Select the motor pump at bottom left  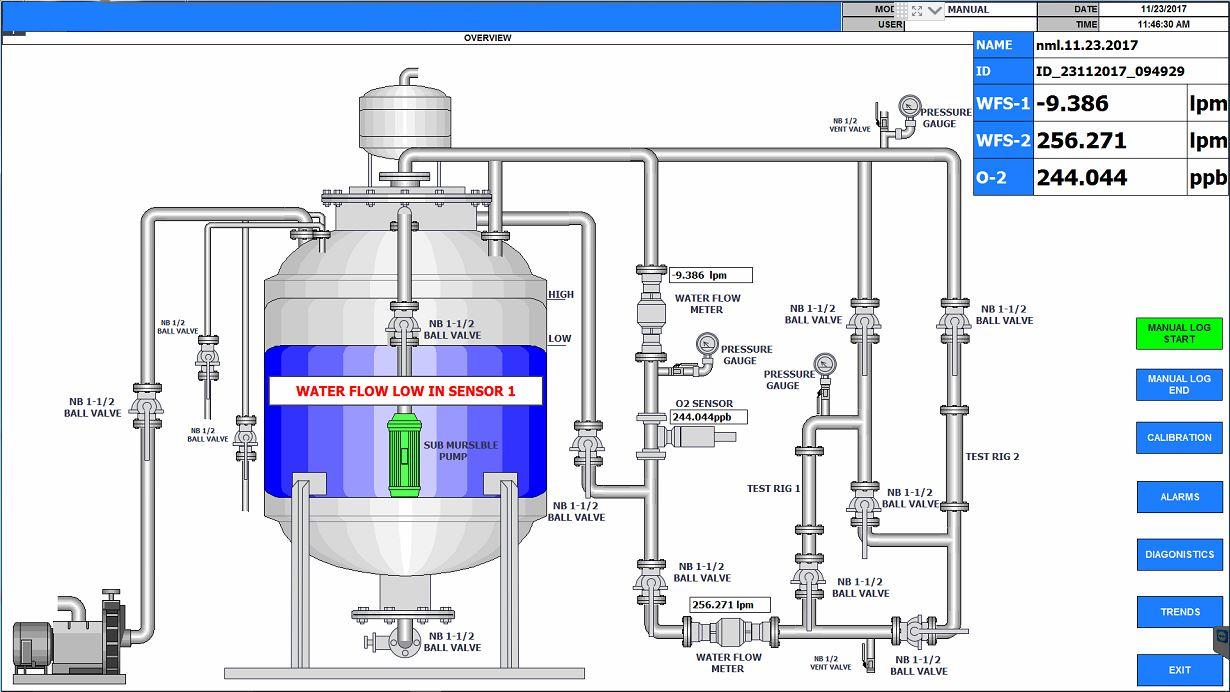pyautogui.click(x=68, y=636)
